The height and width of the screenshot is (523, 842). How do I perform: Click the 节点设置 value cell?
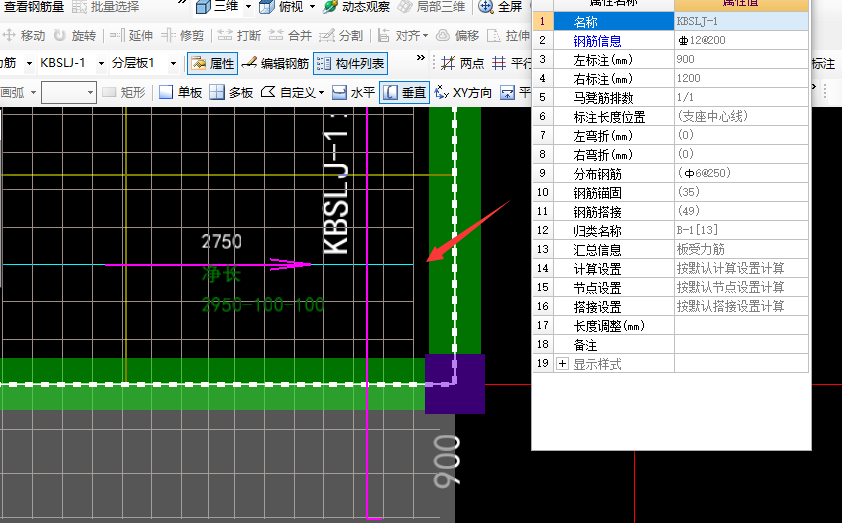(x=741, y=287)
